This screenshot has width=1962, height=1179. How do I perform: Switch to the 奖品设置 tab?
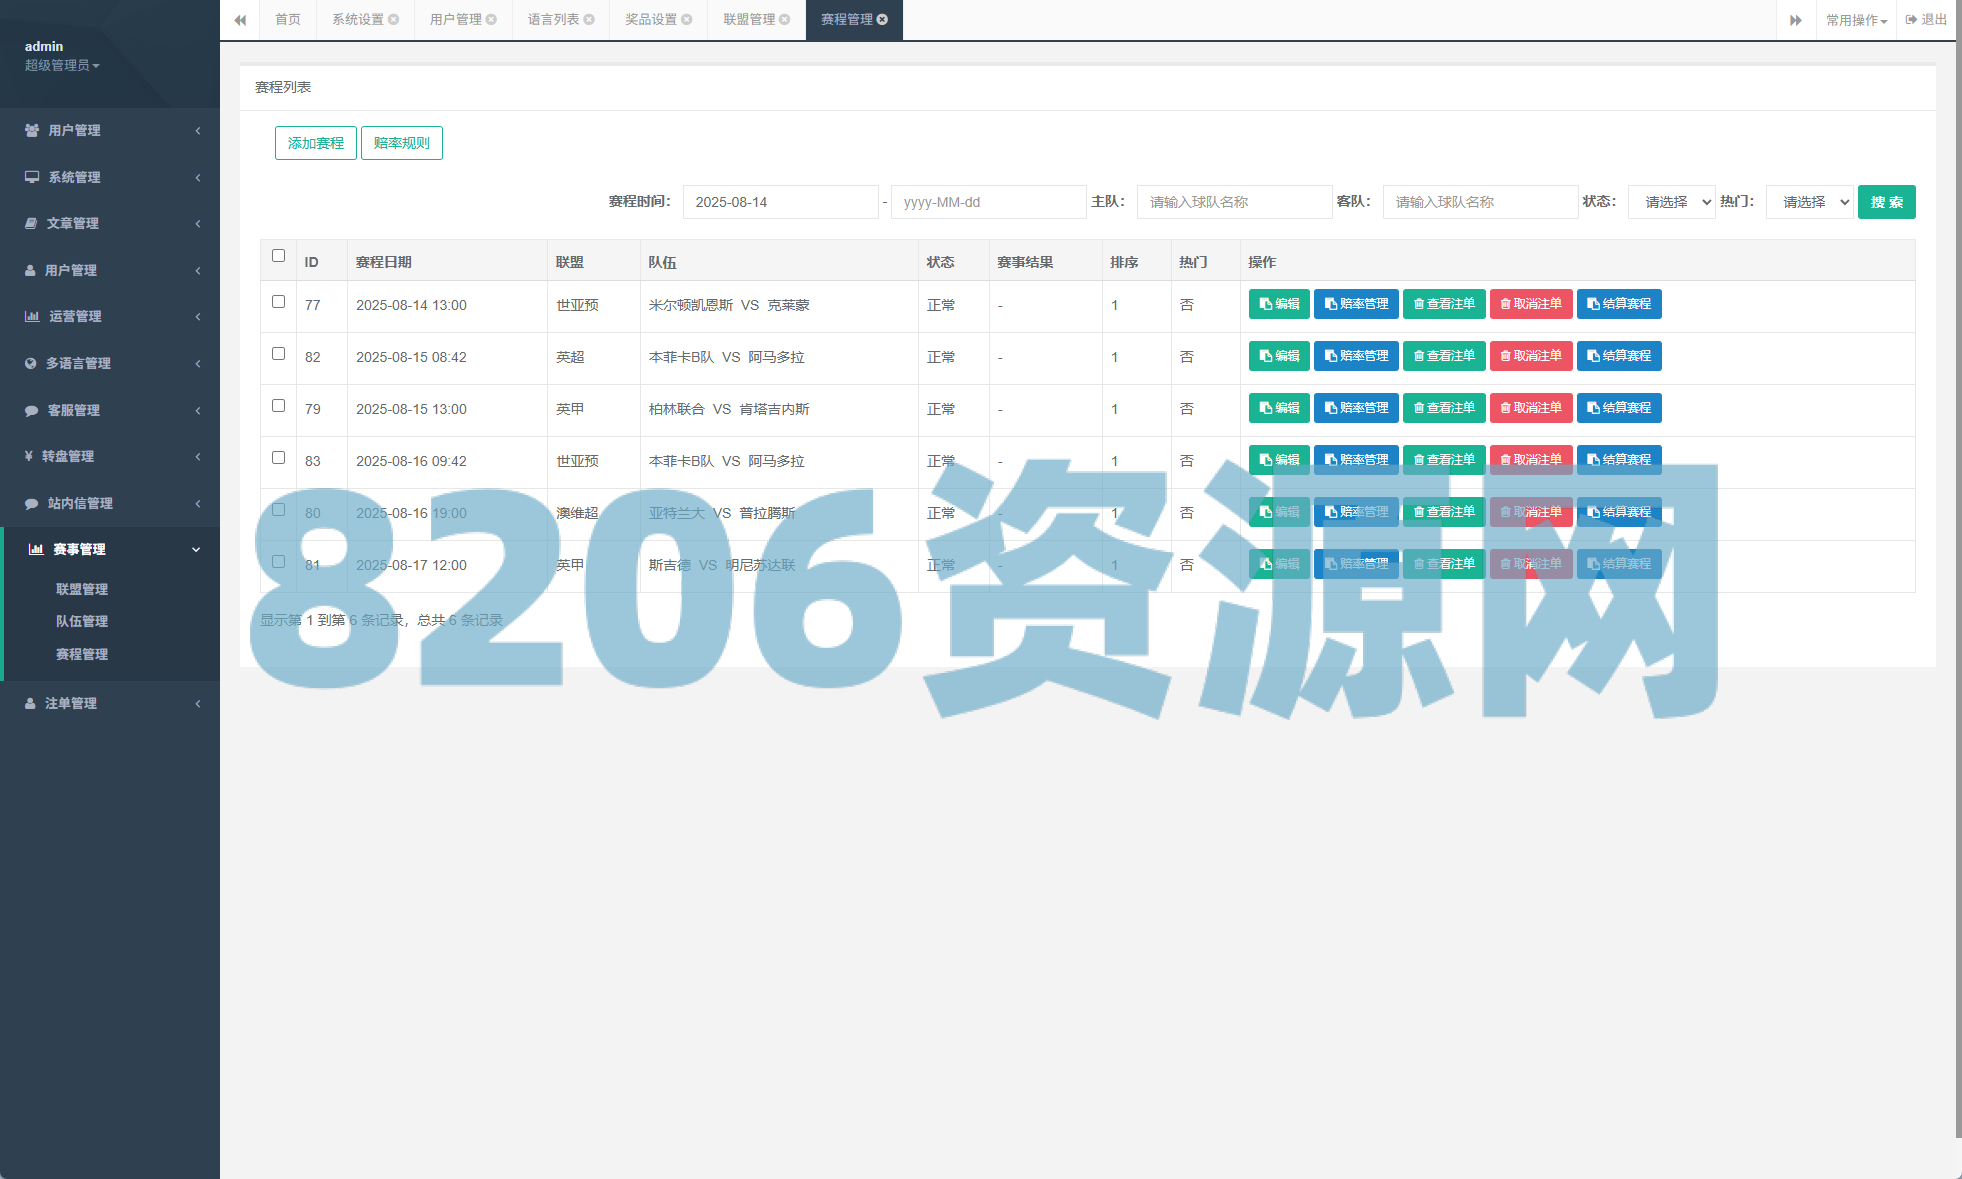(x=651, y=20)
